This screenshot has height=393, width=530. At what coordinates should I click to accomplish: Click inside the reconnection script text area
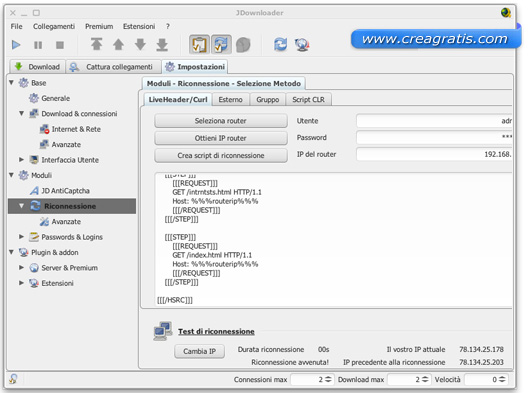pyautogui.click(x=334, y=239)
